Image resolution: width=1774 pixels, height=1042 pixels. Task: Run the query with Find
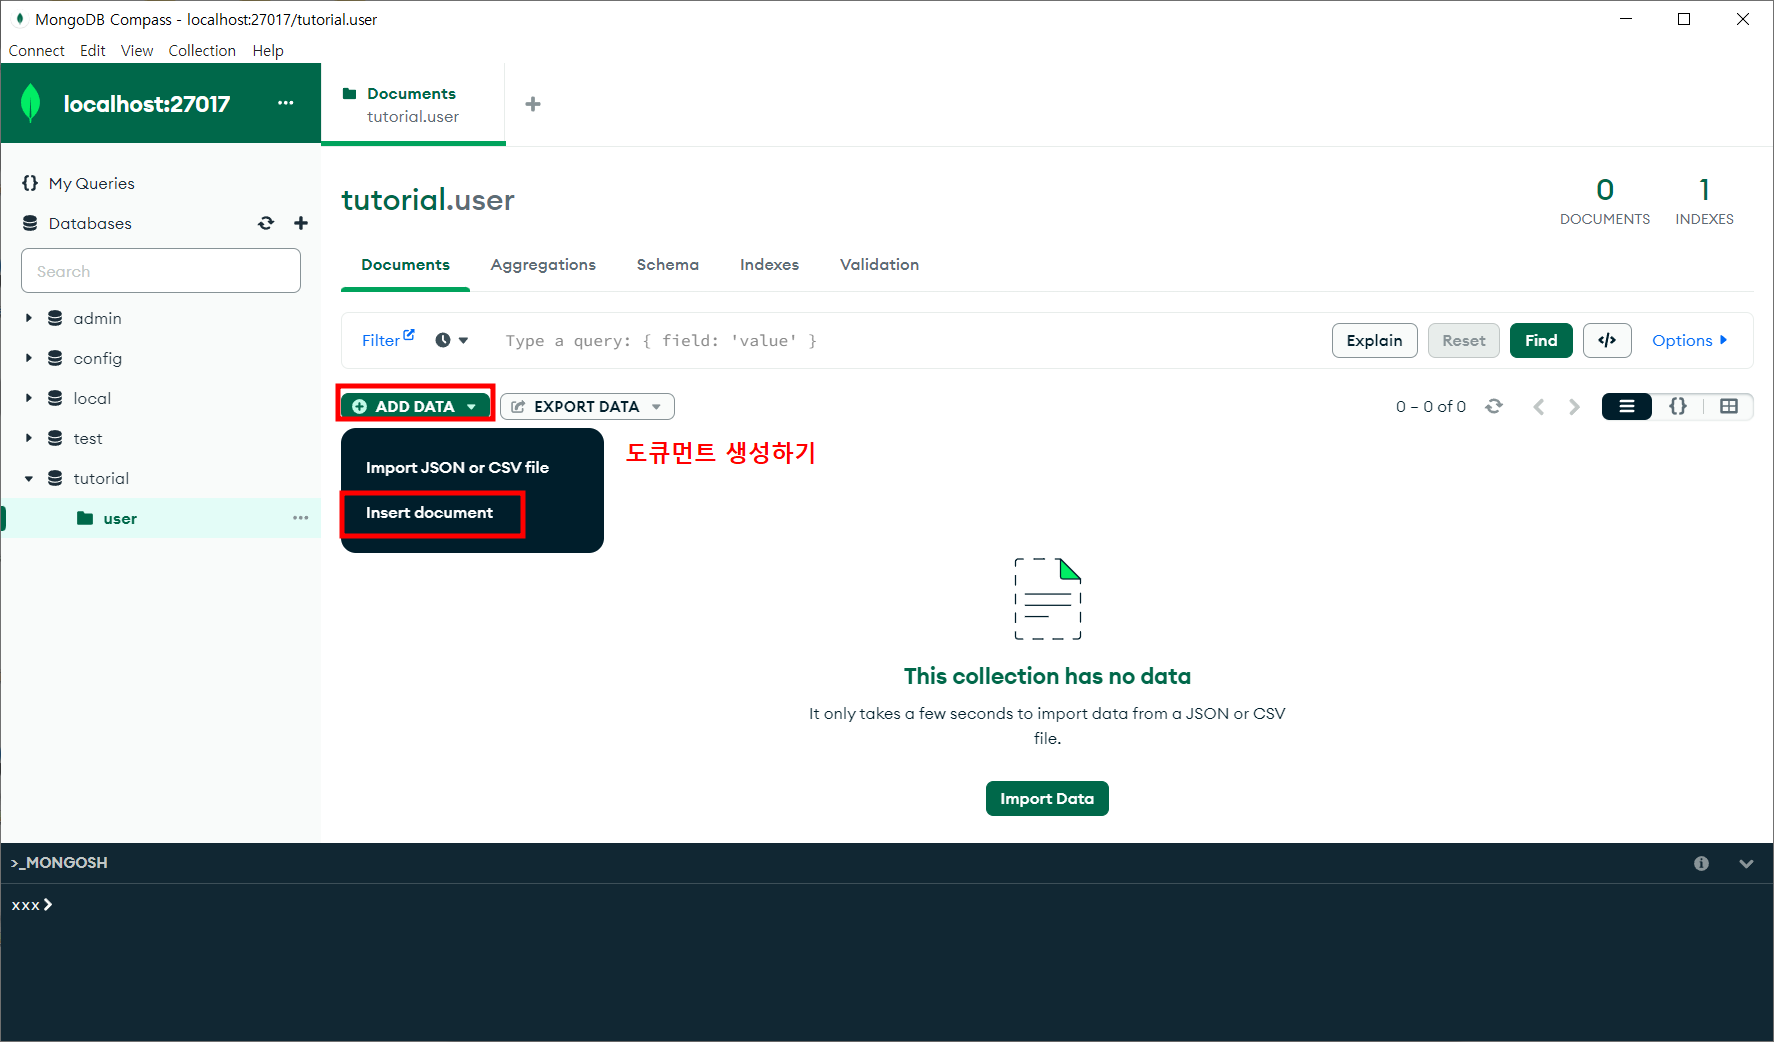point(1541,341)
